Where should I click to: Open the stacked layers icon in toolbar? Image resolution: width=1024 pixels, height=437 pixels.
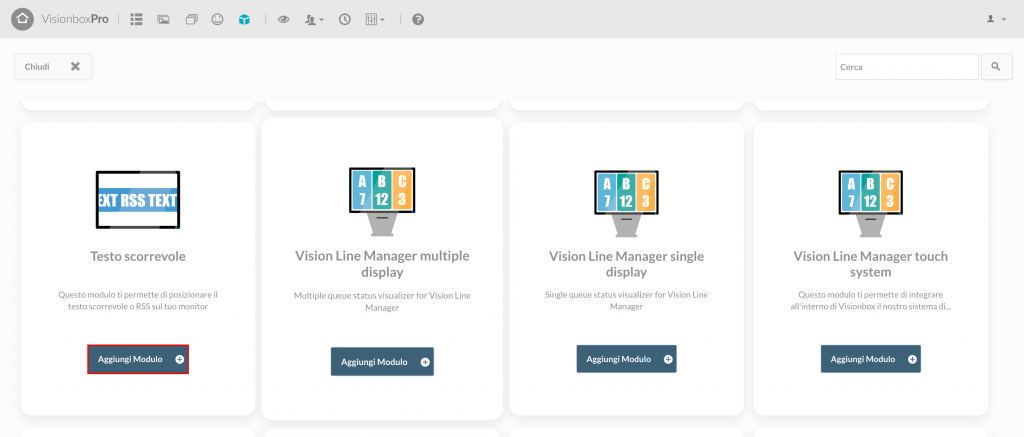coord(191,20)
